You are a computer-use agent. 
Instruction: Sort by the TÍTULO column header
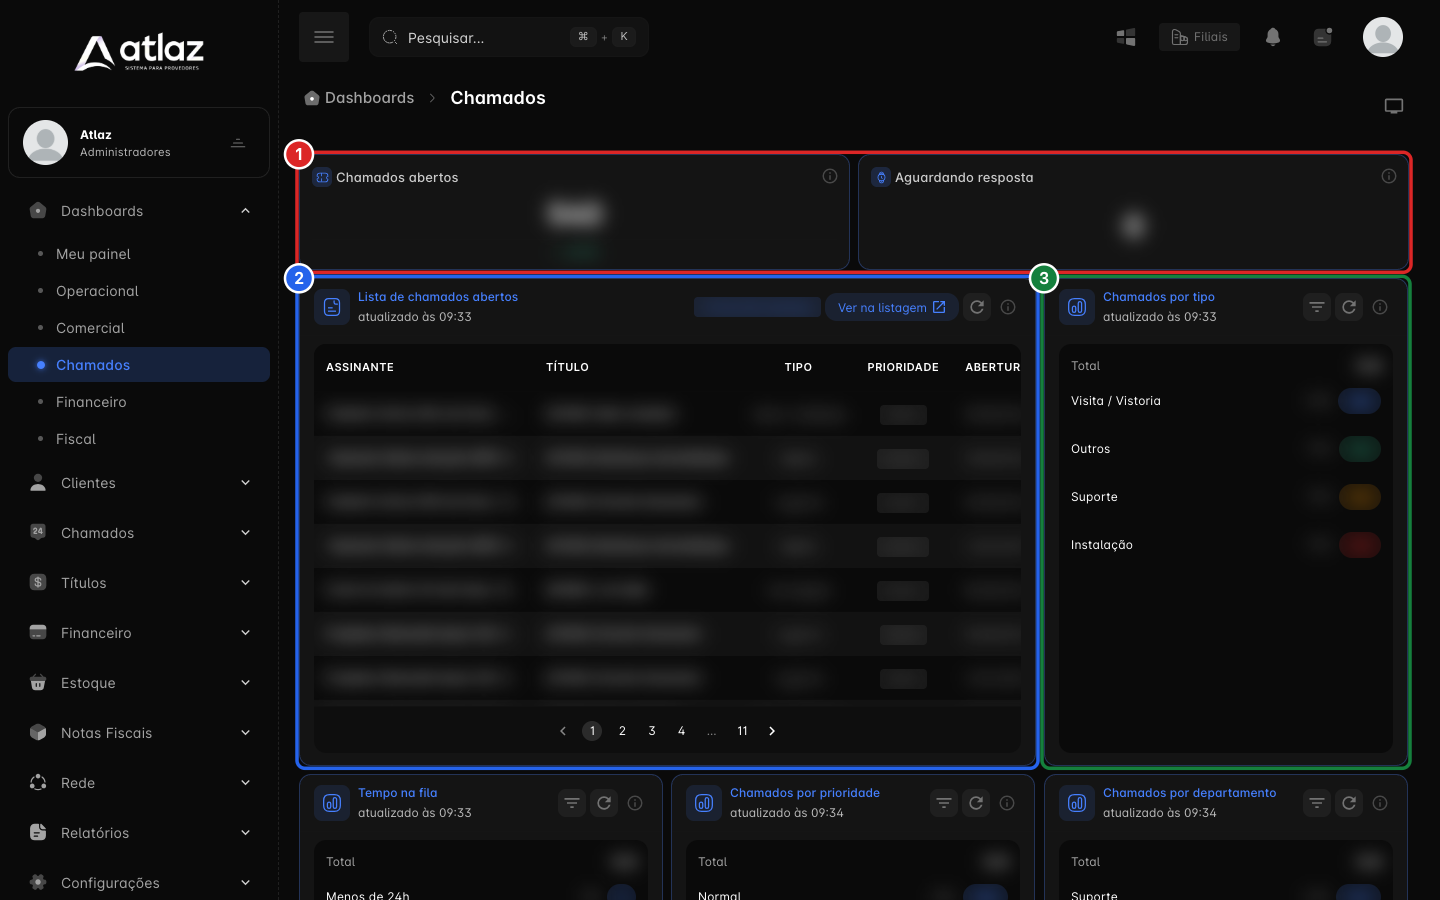tap(567, 367)
